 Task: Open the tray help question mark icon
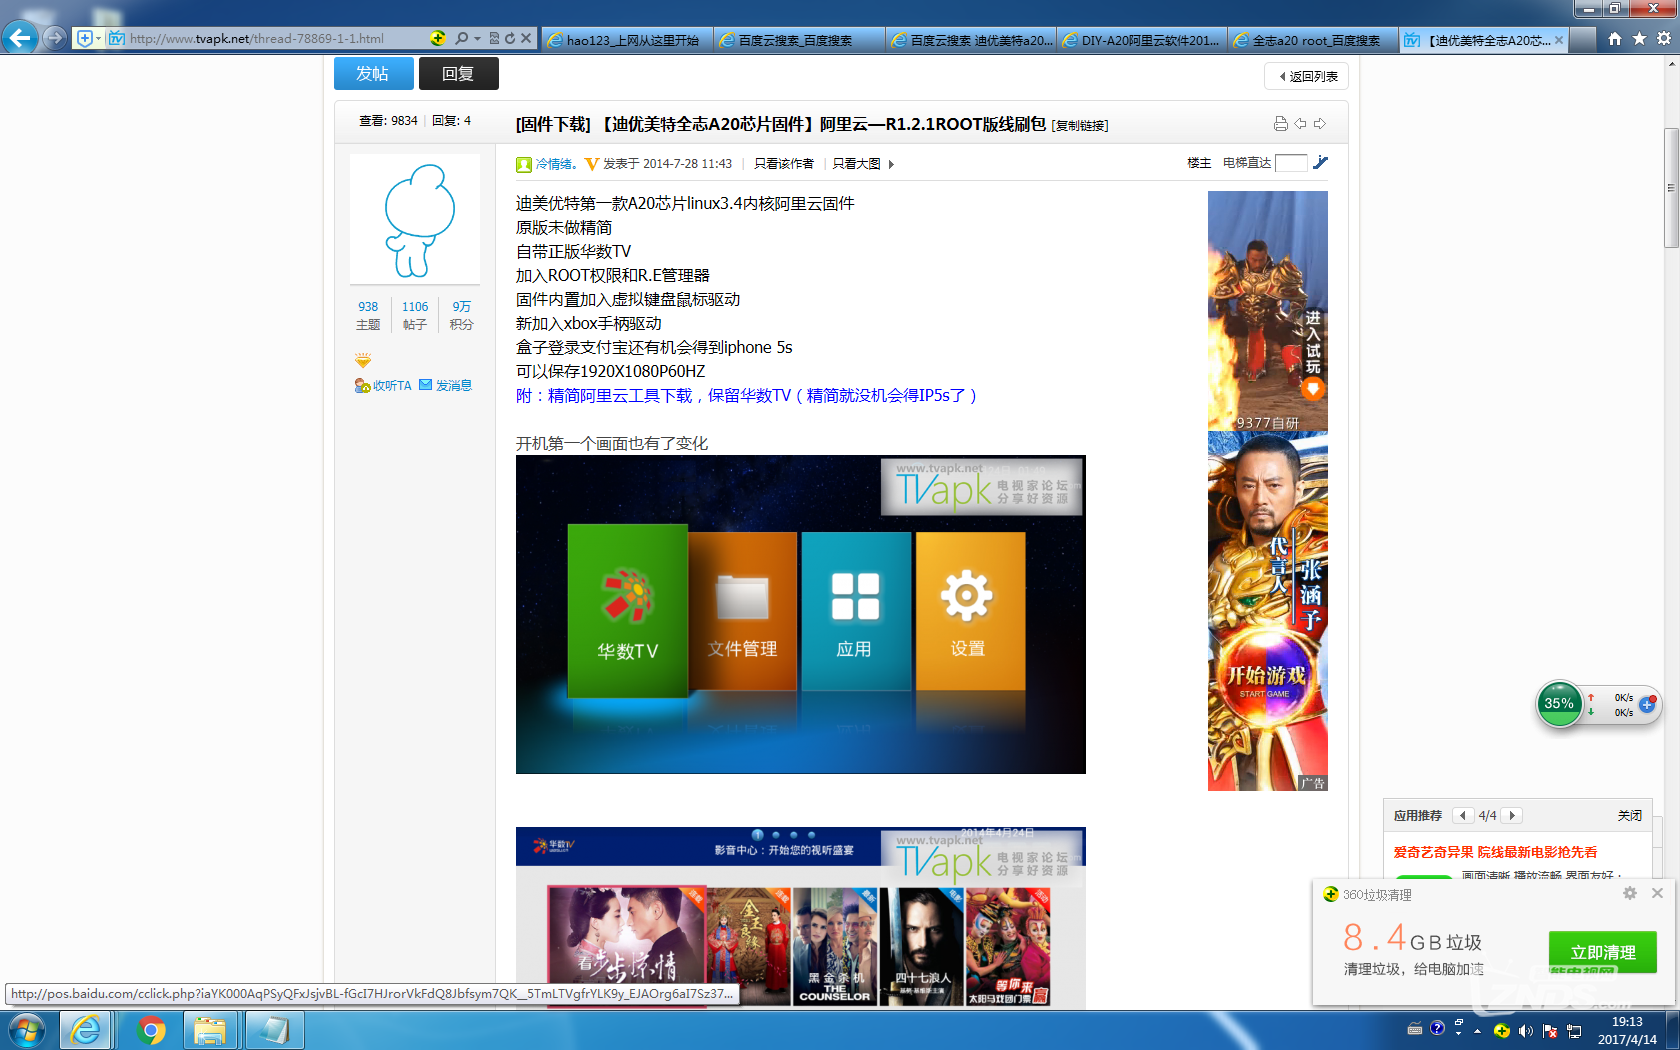pos(1437,1028)
